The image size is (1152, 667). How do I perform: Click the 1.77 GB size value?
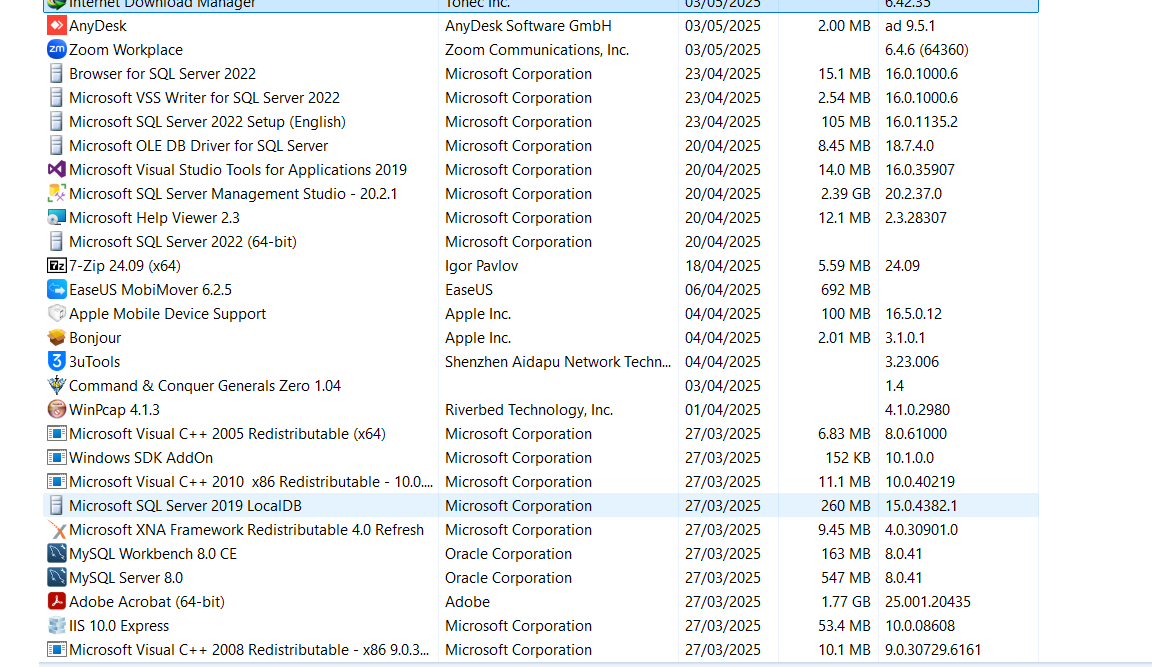[846, 602]
